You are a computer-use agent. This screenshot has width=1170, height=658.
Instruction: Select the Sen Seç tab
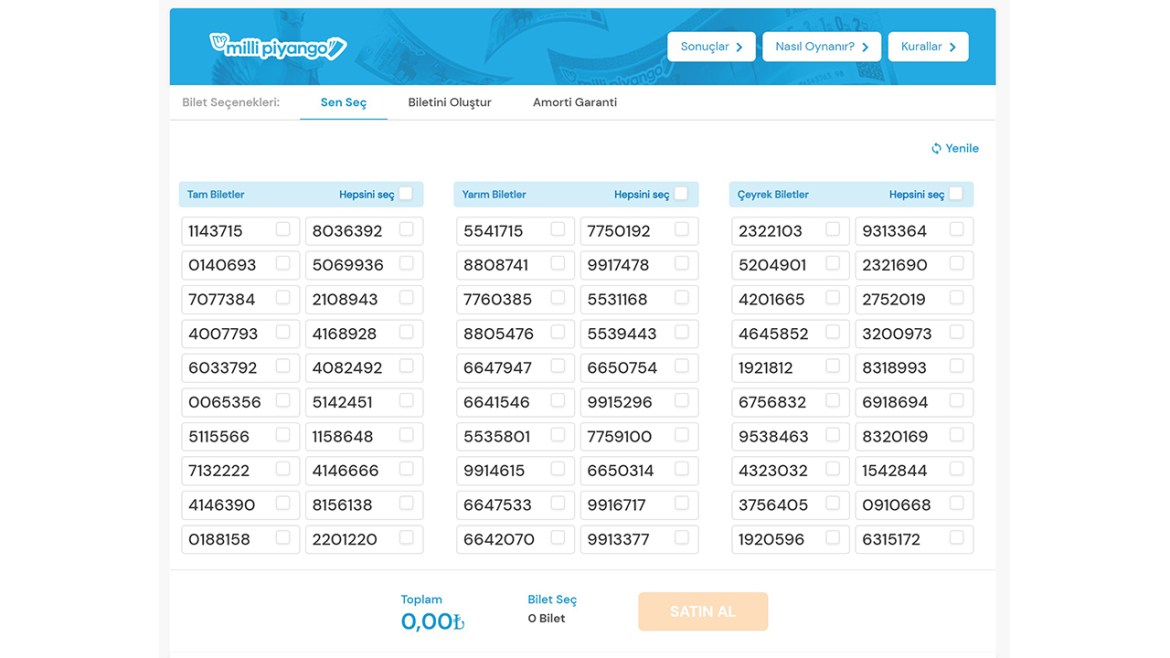pos(343,102)
